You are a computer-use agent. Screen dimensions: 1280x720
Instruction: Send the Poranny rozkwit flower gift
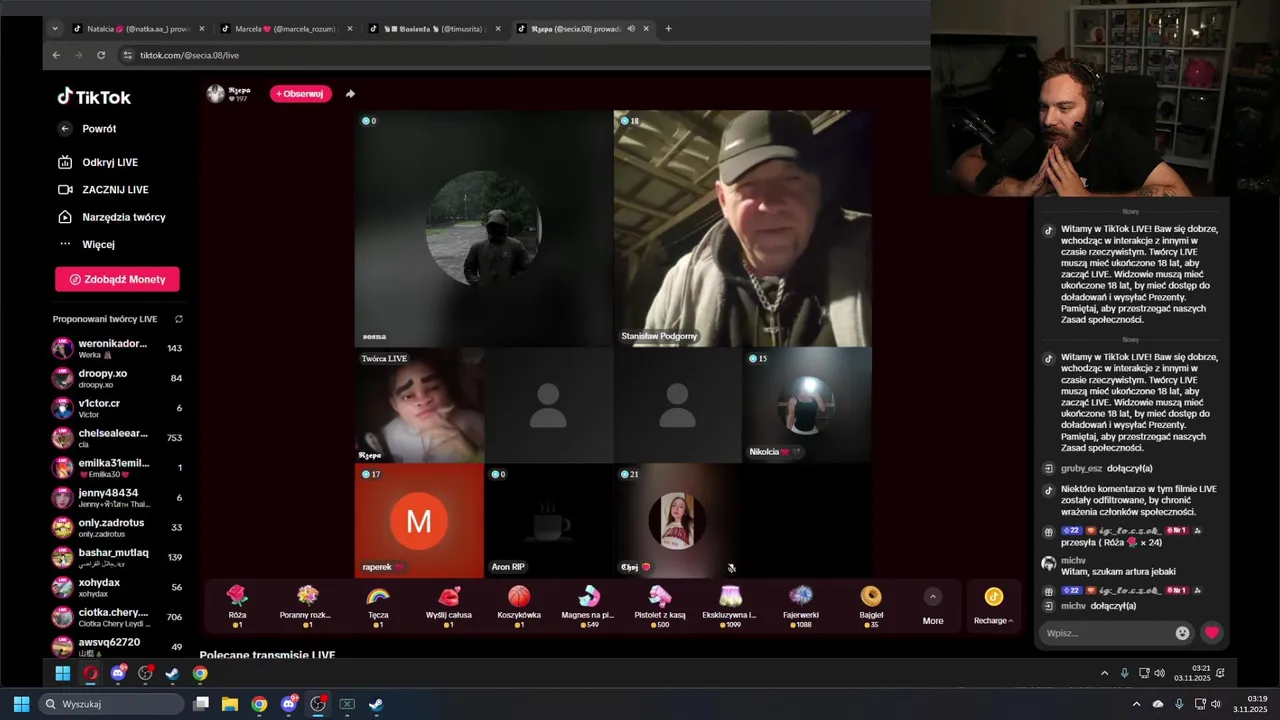pos(307,606)
